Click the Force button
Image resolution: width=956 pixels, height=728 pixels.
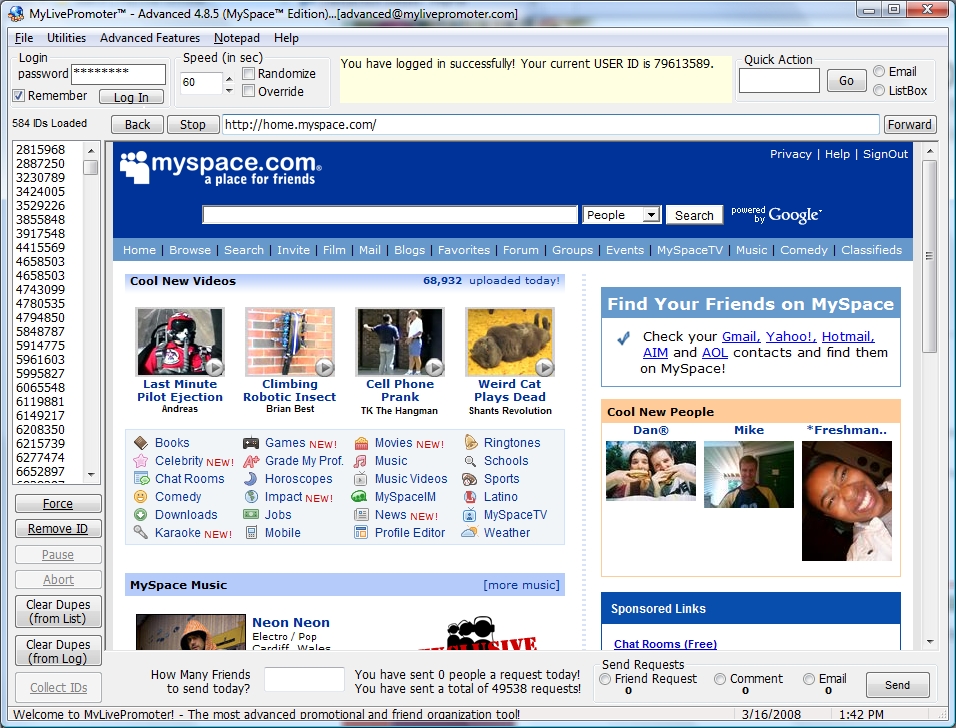58,504
